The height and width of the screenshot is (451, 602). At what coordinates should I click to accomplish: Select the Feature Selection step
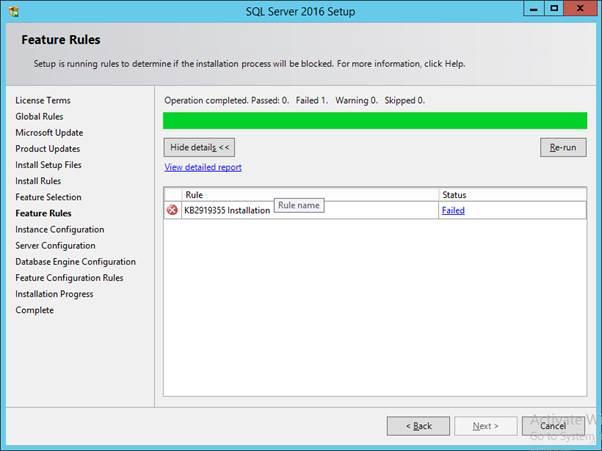pos(48,197)
